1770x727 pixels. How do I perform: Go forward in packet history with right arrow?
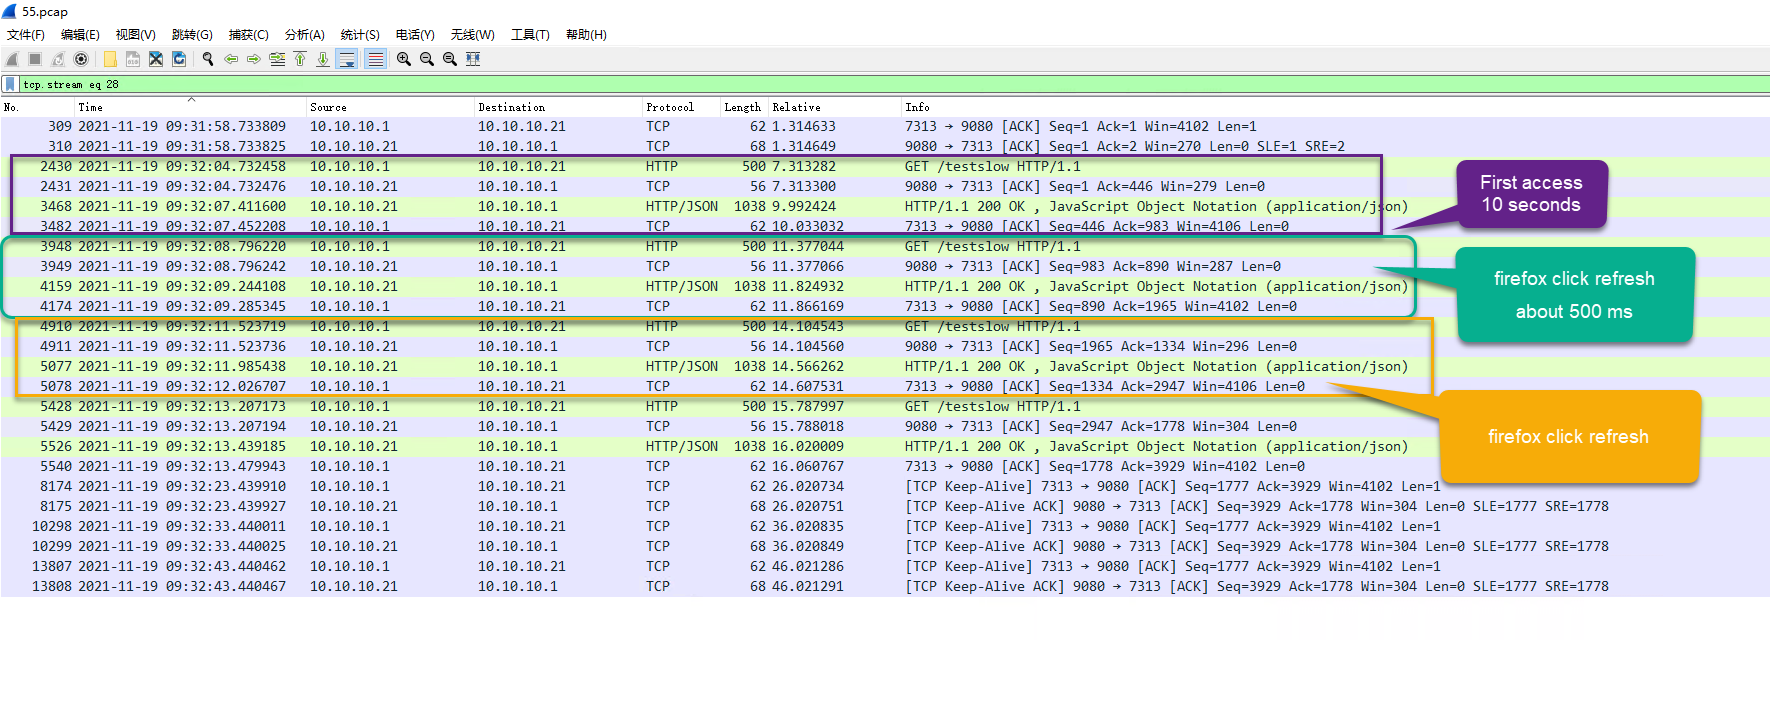pos(254,59)
